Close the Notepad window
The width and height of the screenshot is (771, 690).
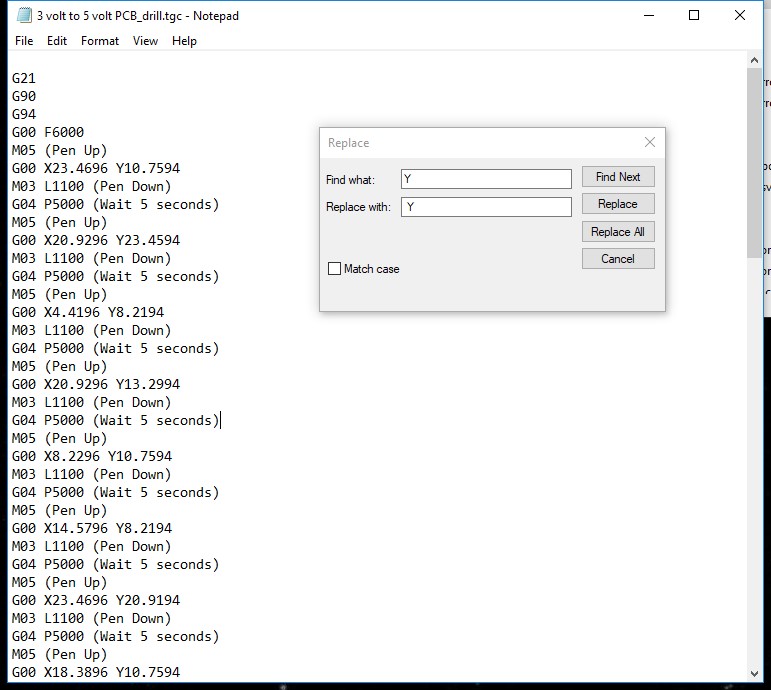740,15
